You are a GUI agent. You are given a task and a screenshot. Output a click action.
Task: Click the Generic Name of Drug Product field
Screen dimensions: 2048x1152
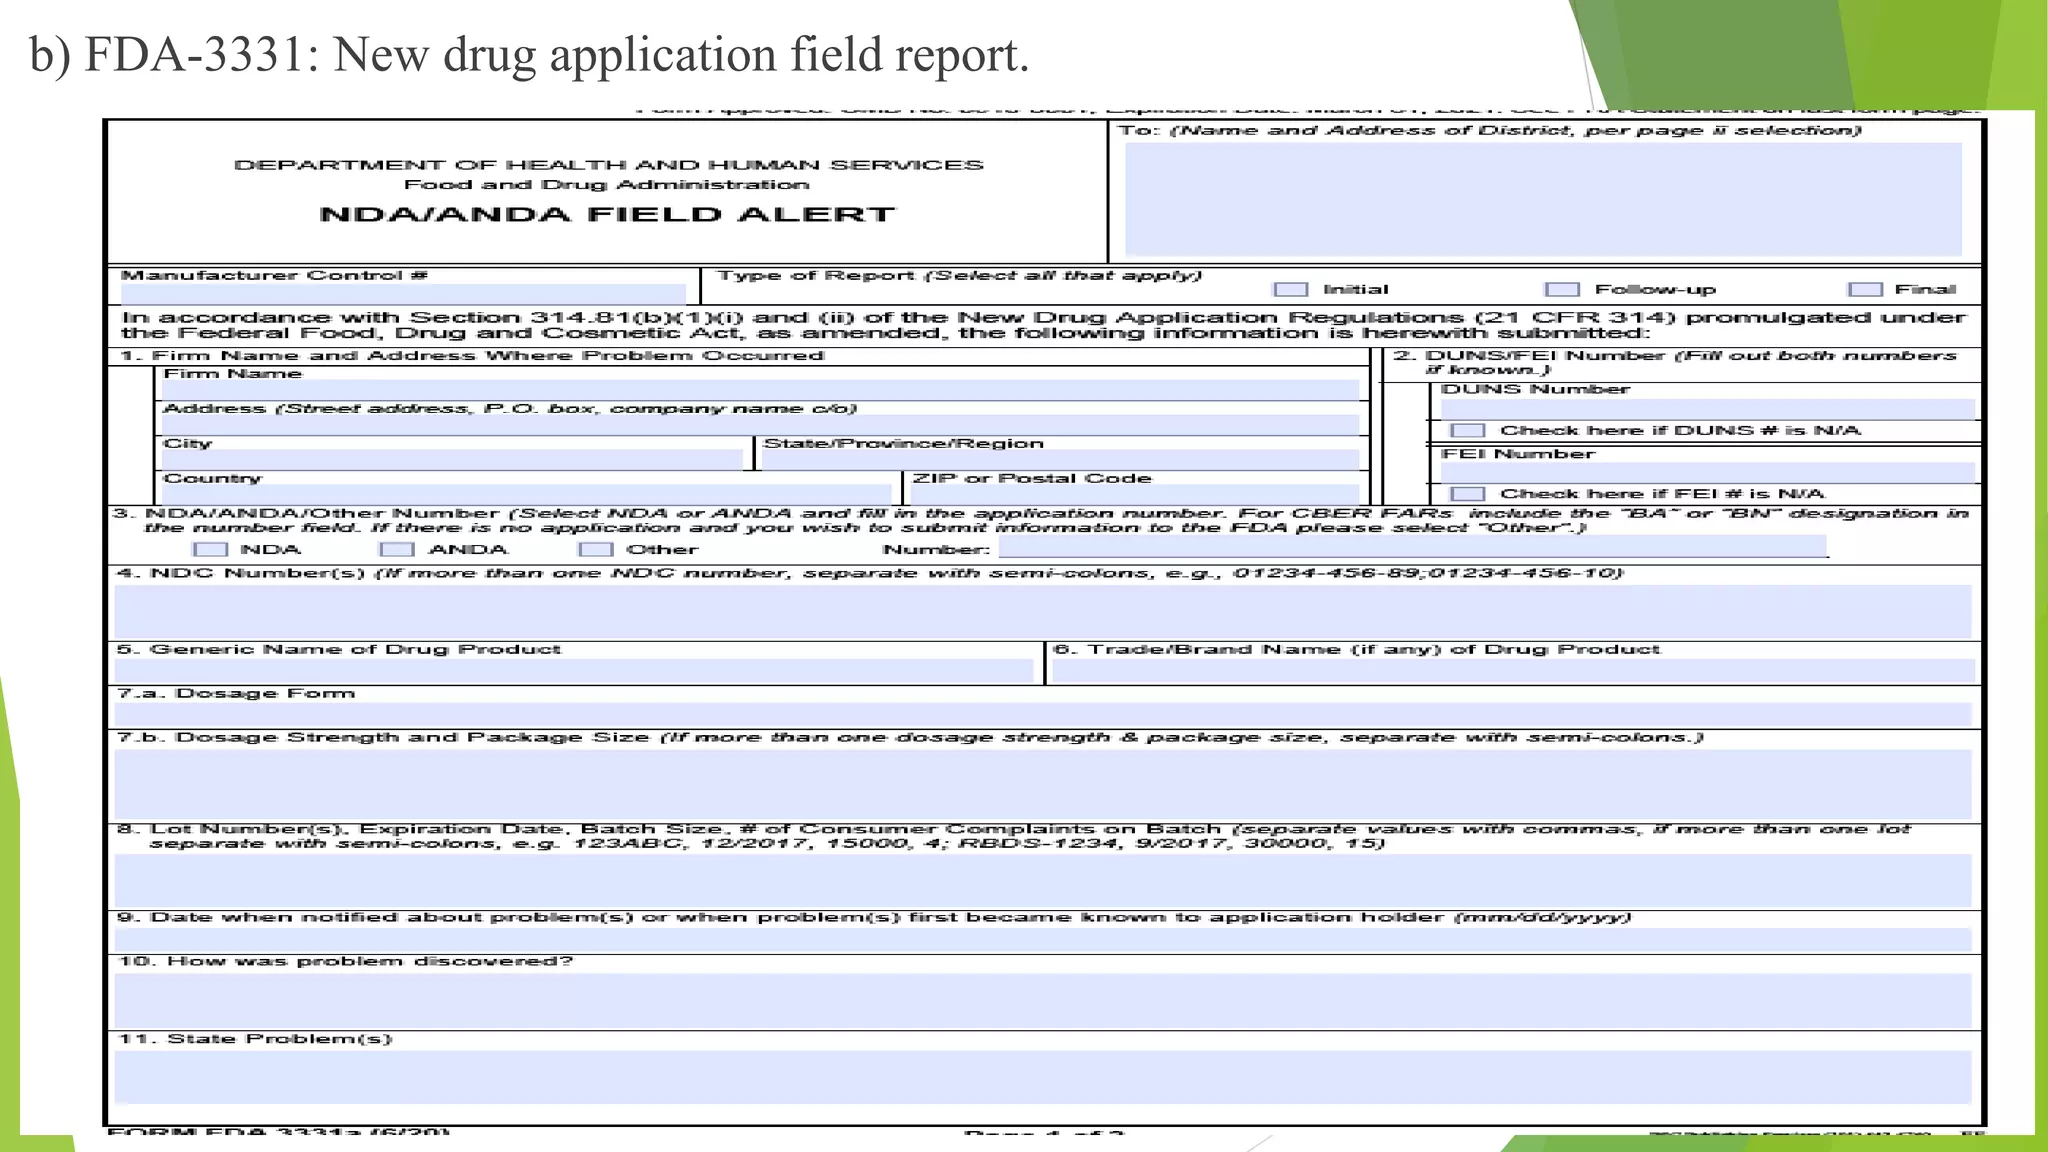click(573, 671)
